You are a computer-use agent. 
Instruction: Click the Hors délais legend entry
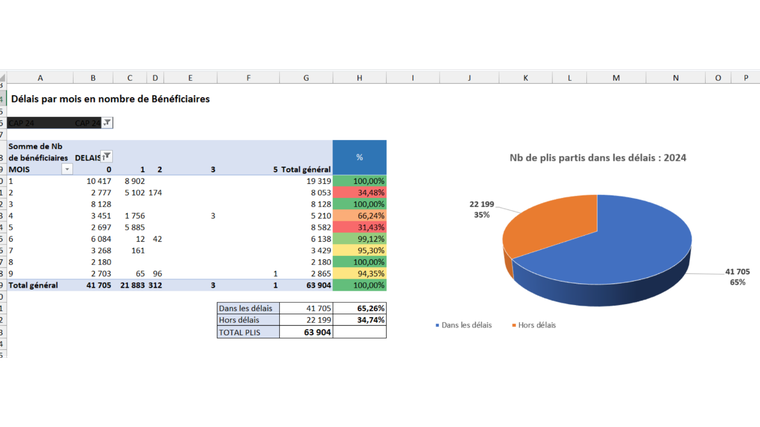[534, 325]
